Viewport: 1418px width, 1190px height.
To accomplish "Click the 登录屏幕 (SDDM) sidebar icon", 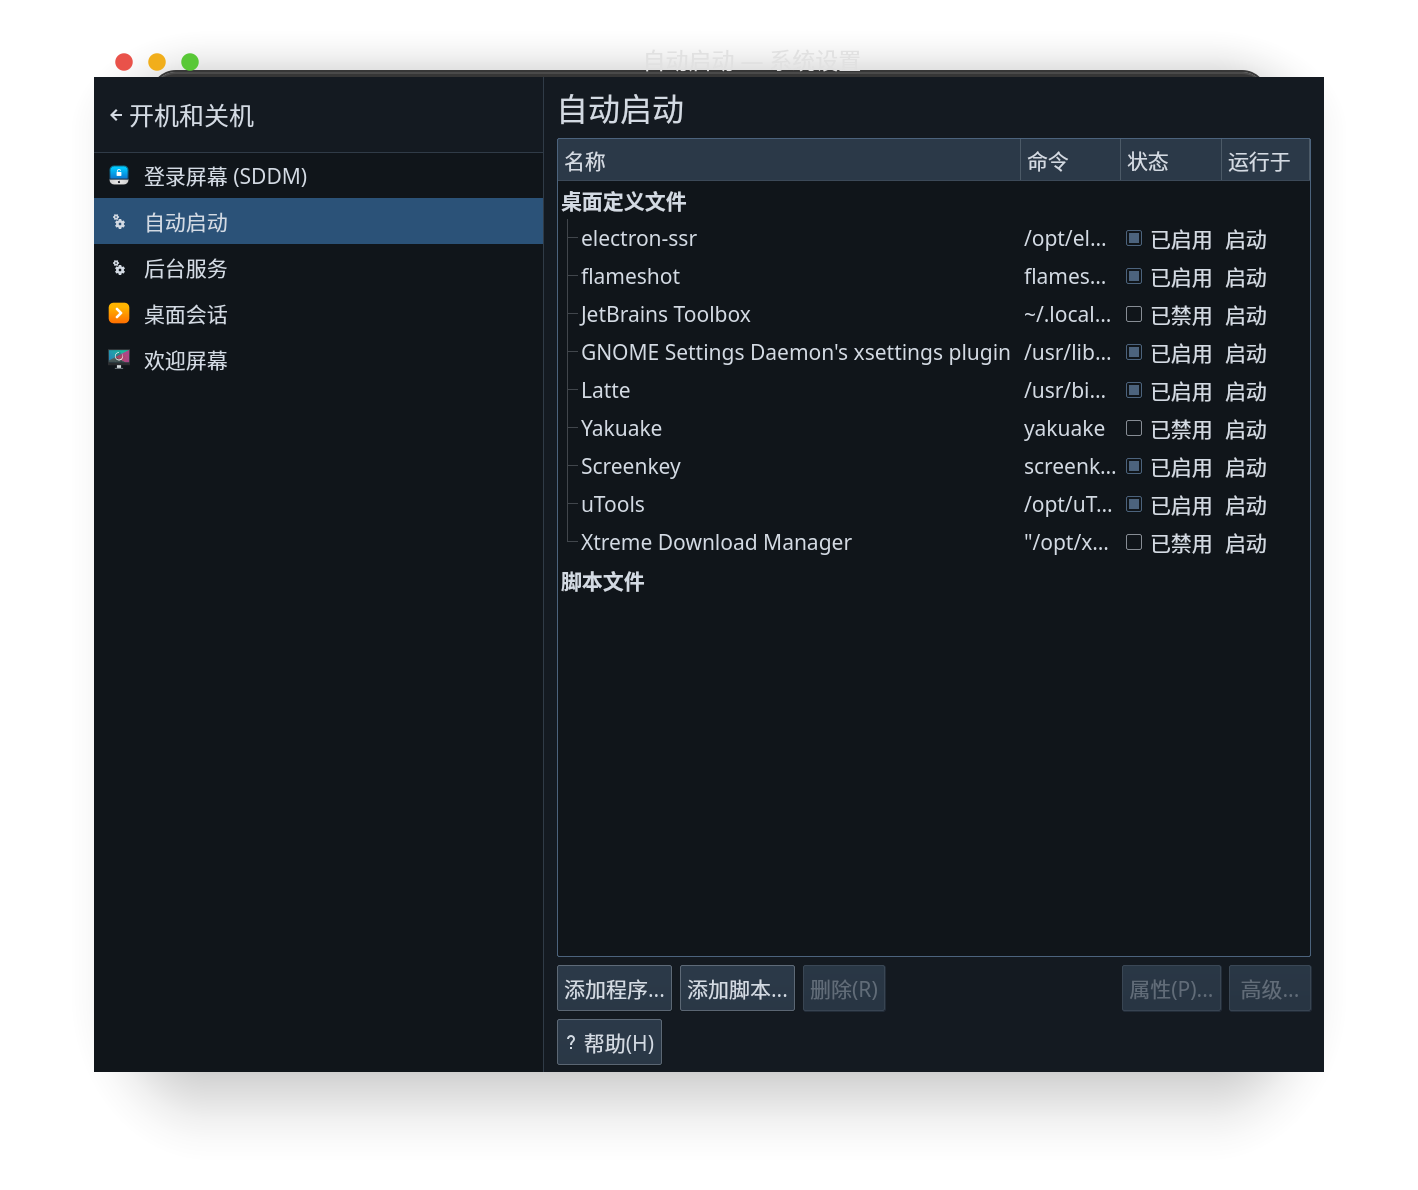I will pyautogui.click(x=119, y=176).
